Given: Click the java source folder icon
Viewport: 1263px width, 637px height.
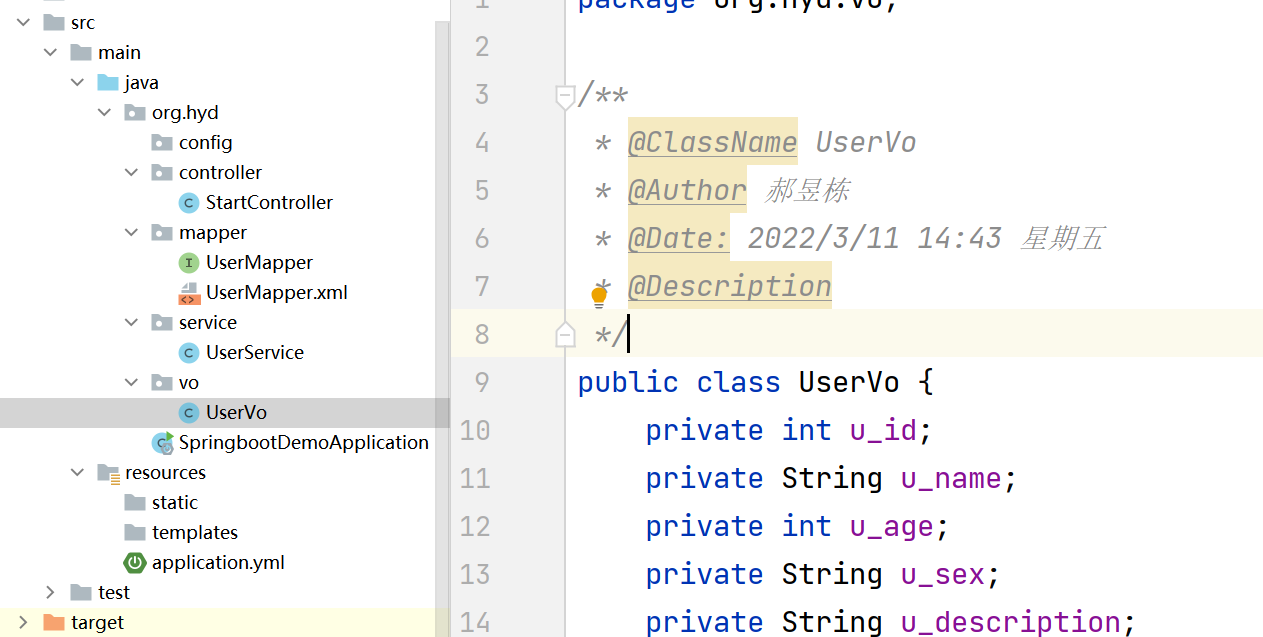Looking at the screenshot, I should pyautogui.click(x=108, y=82).
